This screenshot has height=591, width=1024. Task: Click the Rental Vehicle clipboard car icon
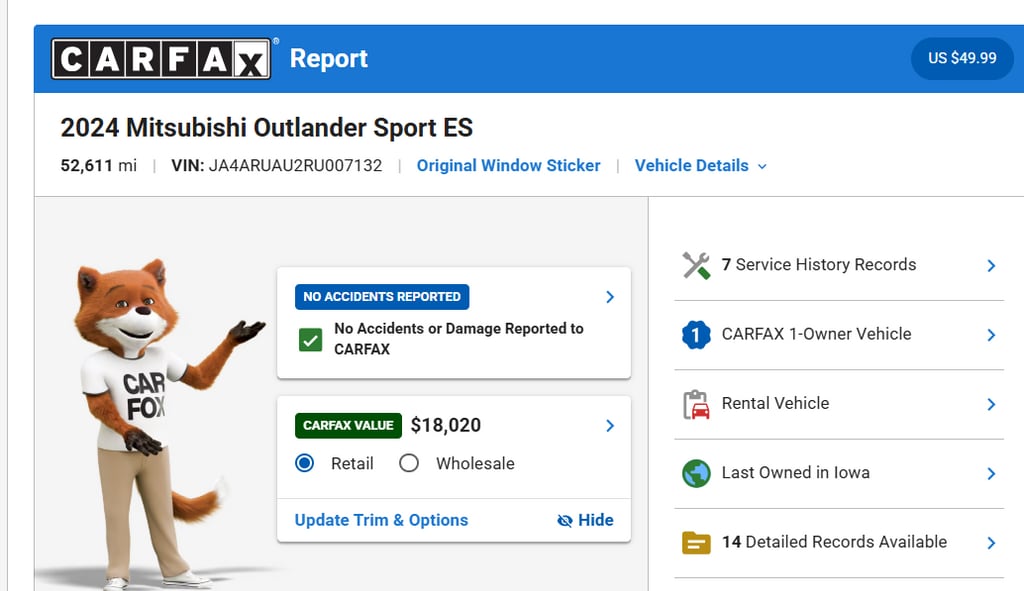(x=696, y=404)
